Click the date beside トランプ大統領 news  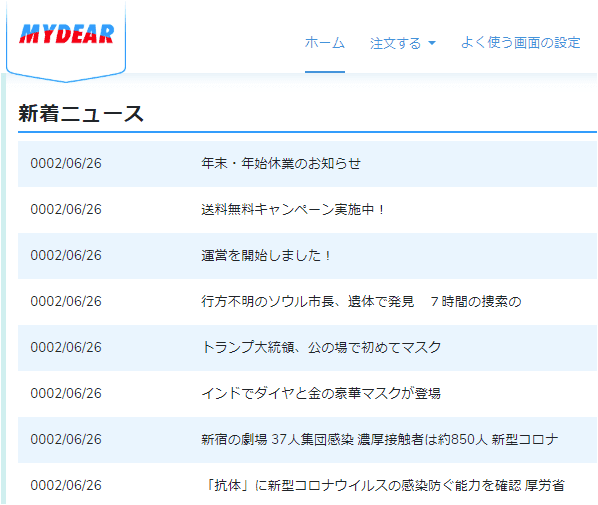click(66, 347)
